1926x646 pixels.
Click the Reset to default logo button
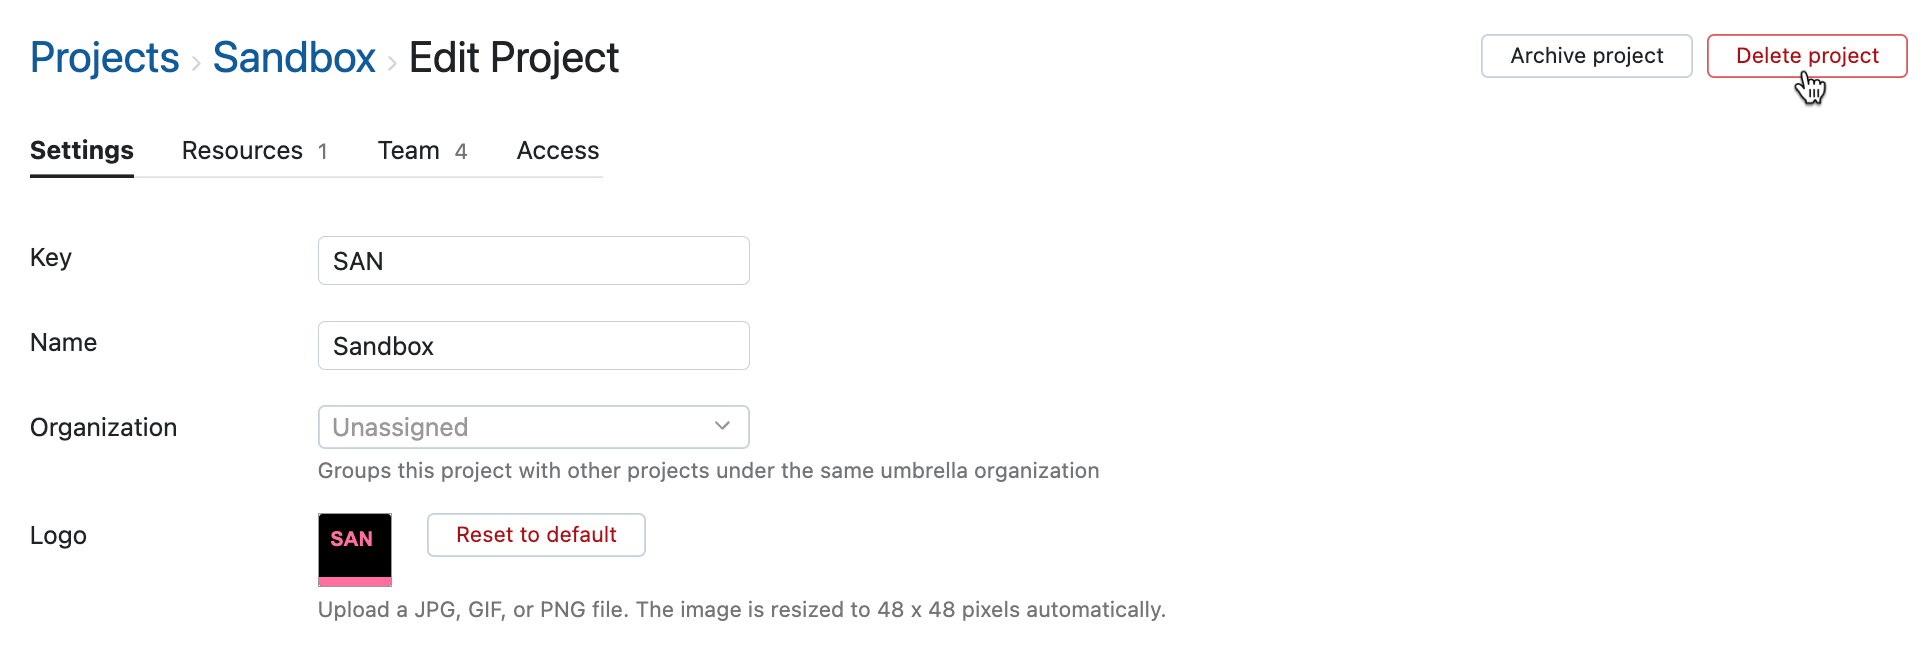click(x=536, y=535)
